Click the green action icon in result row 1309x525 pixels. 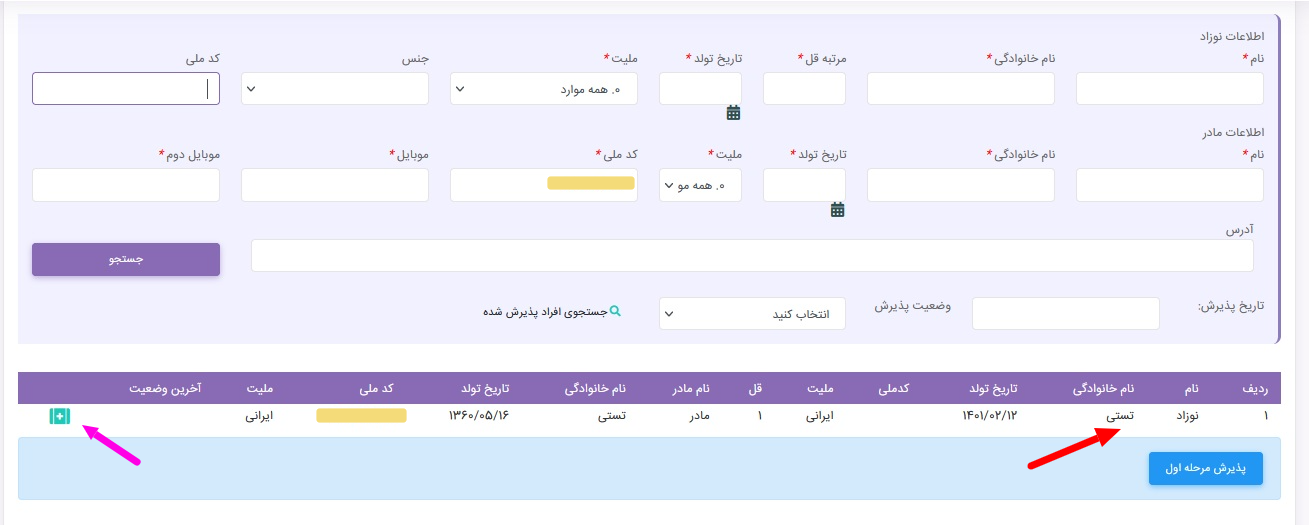(60, 416)
